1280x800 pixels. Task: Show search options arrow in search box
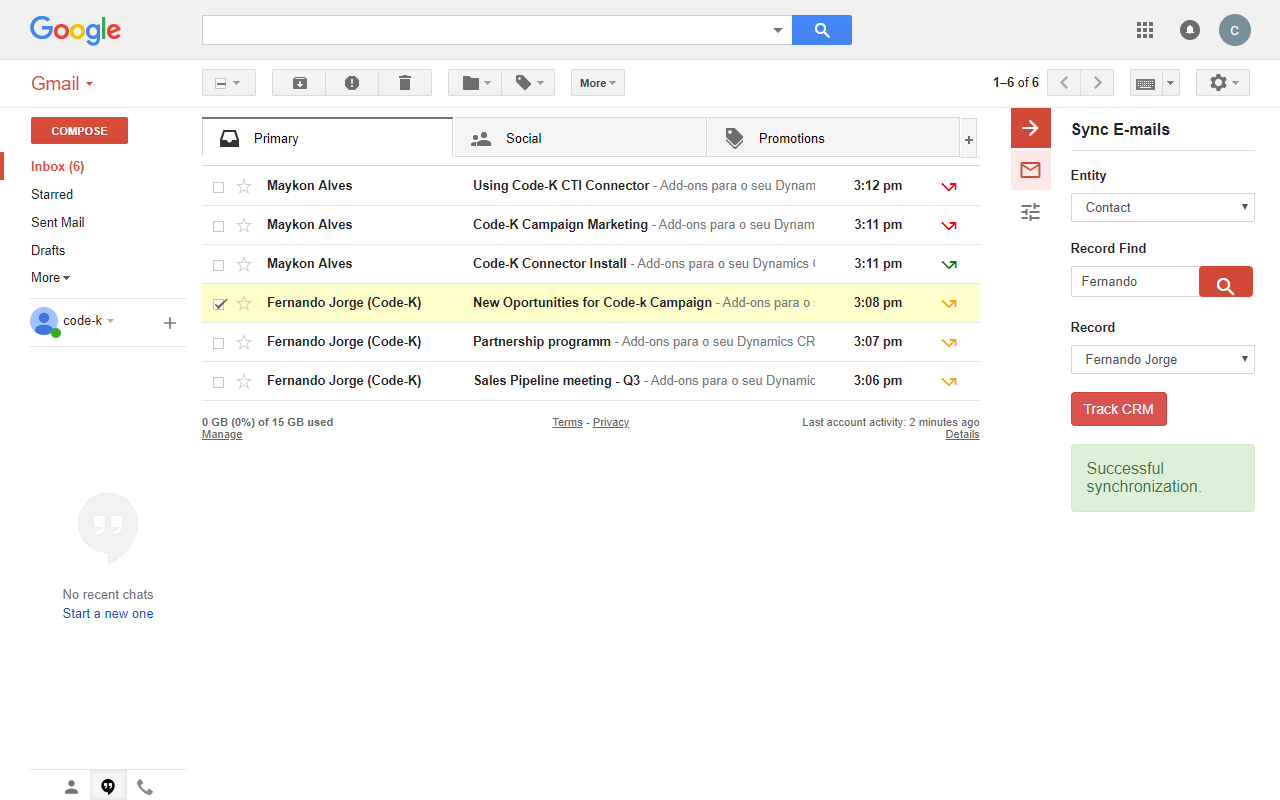(x=778, y=30)
